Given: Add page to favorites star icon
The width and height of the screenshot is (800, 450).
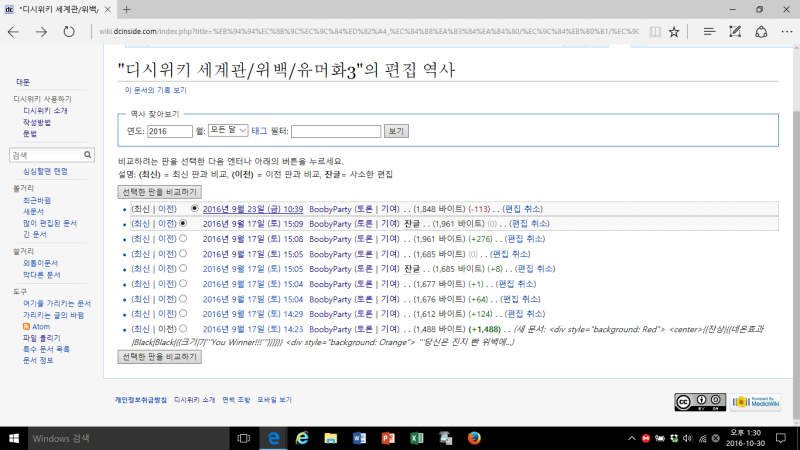Looking at the screenshot, I should pos(674,32).
